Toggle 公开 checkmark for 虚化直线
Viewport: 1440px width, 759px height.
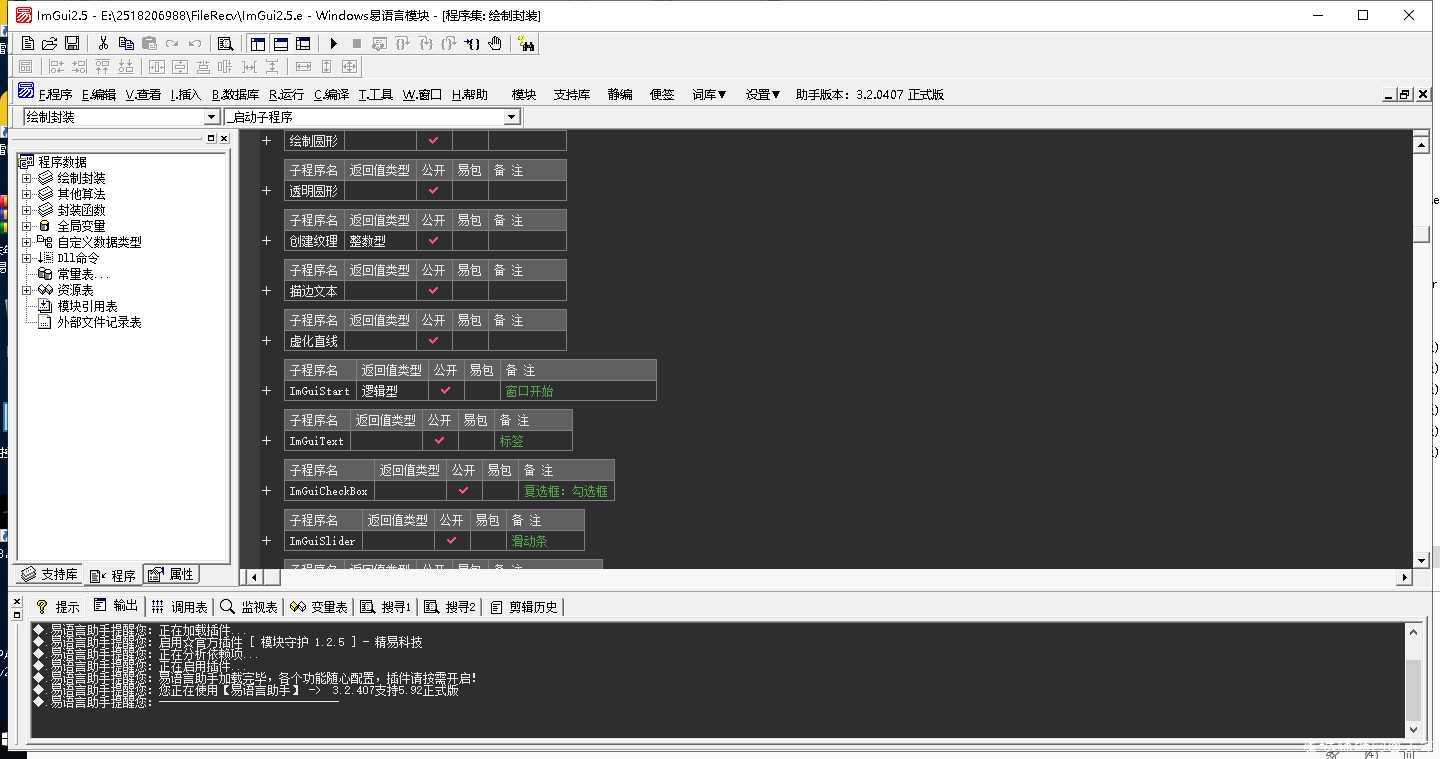click(x=434, y=341)
